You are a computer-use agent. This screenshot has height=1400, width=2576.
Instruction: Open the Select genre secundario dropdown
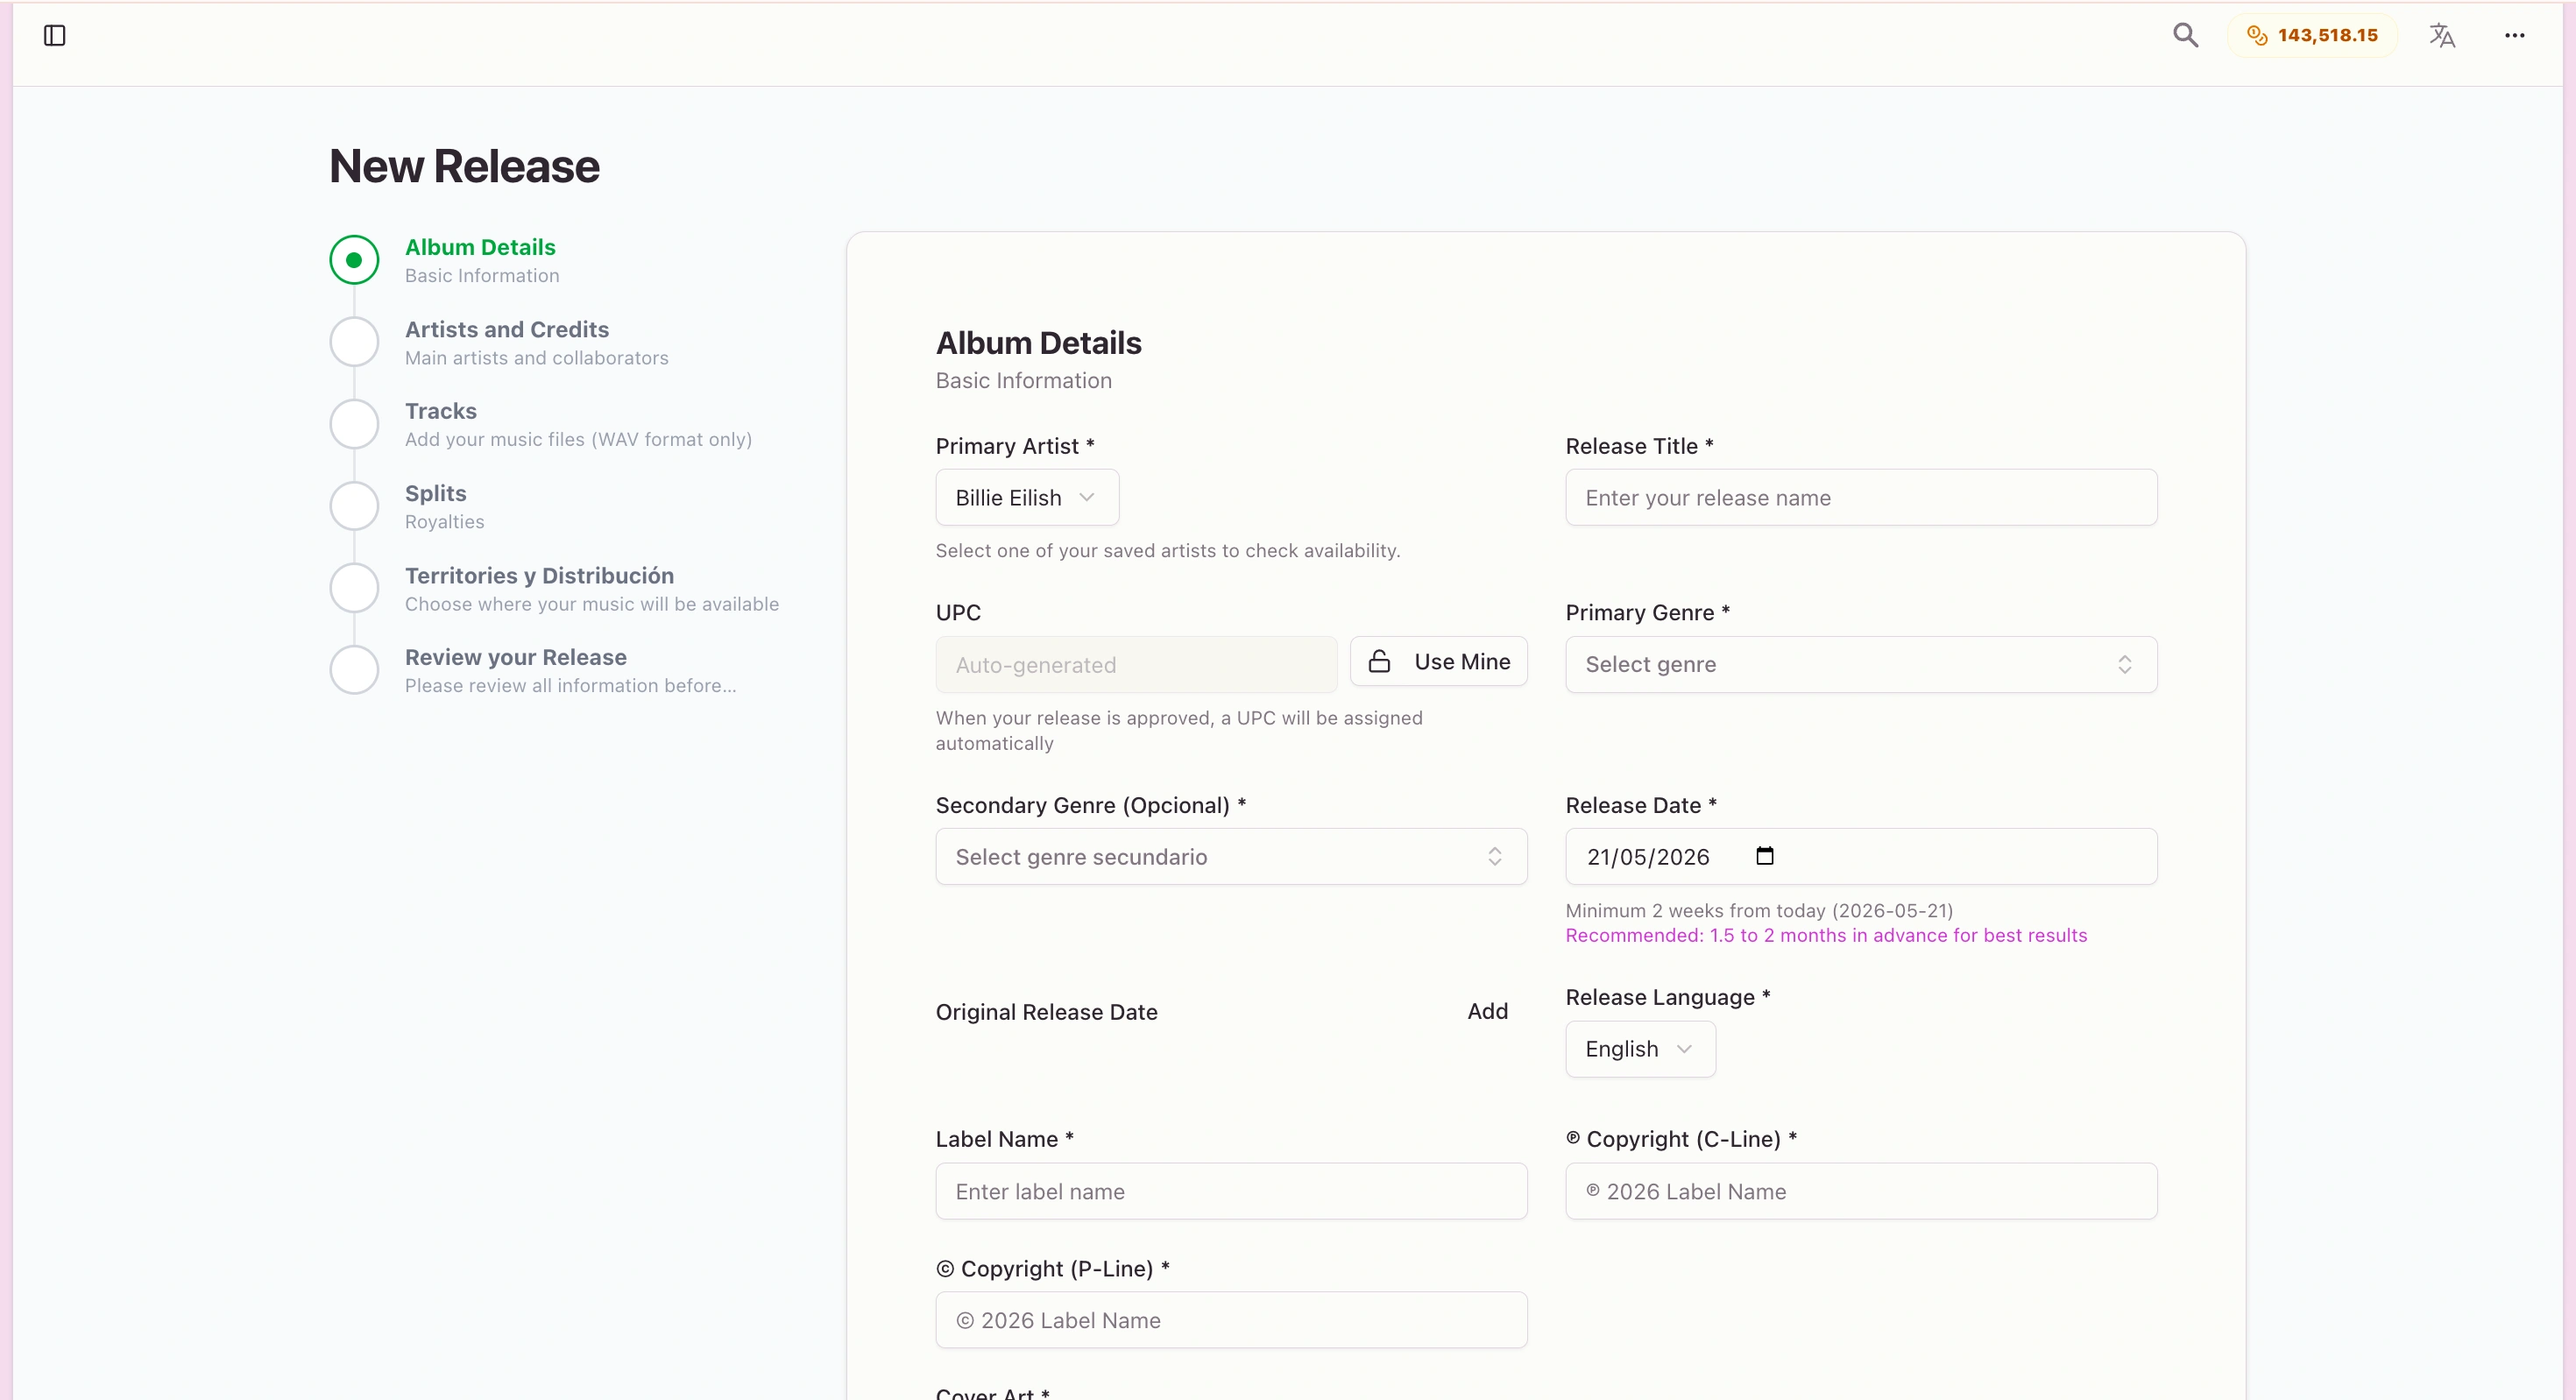[x=1231, y=857]
